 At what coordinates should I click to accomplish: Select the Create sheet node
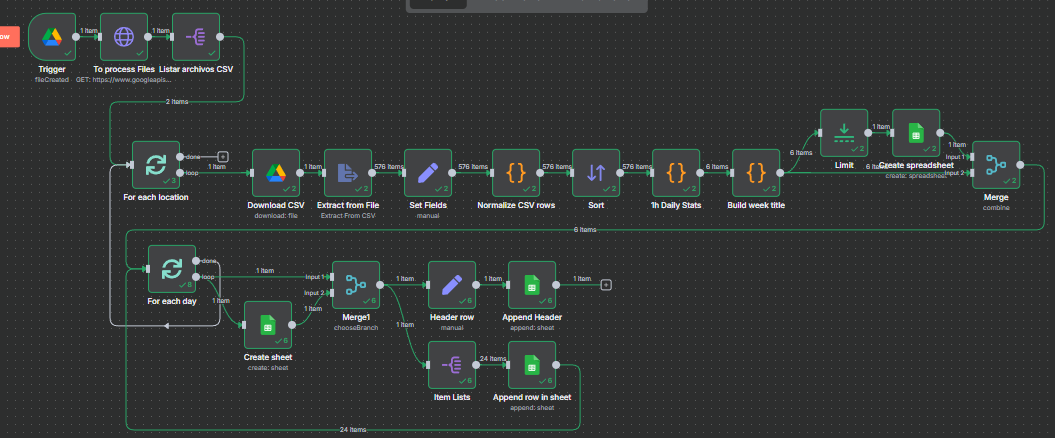268,325
